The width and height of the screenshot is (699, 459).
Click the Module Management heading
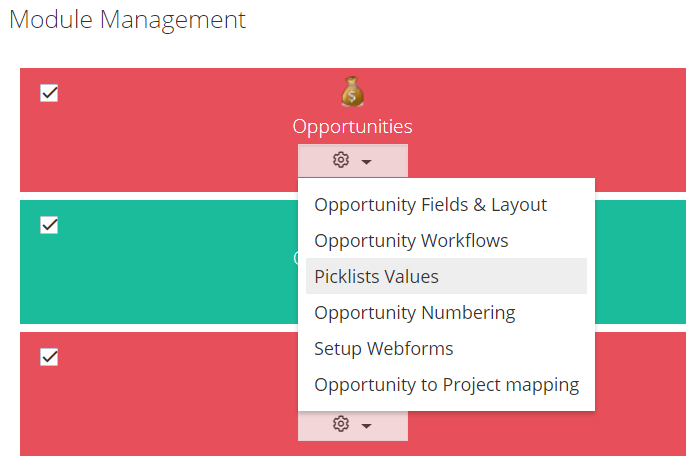click(x=127, y=20)
